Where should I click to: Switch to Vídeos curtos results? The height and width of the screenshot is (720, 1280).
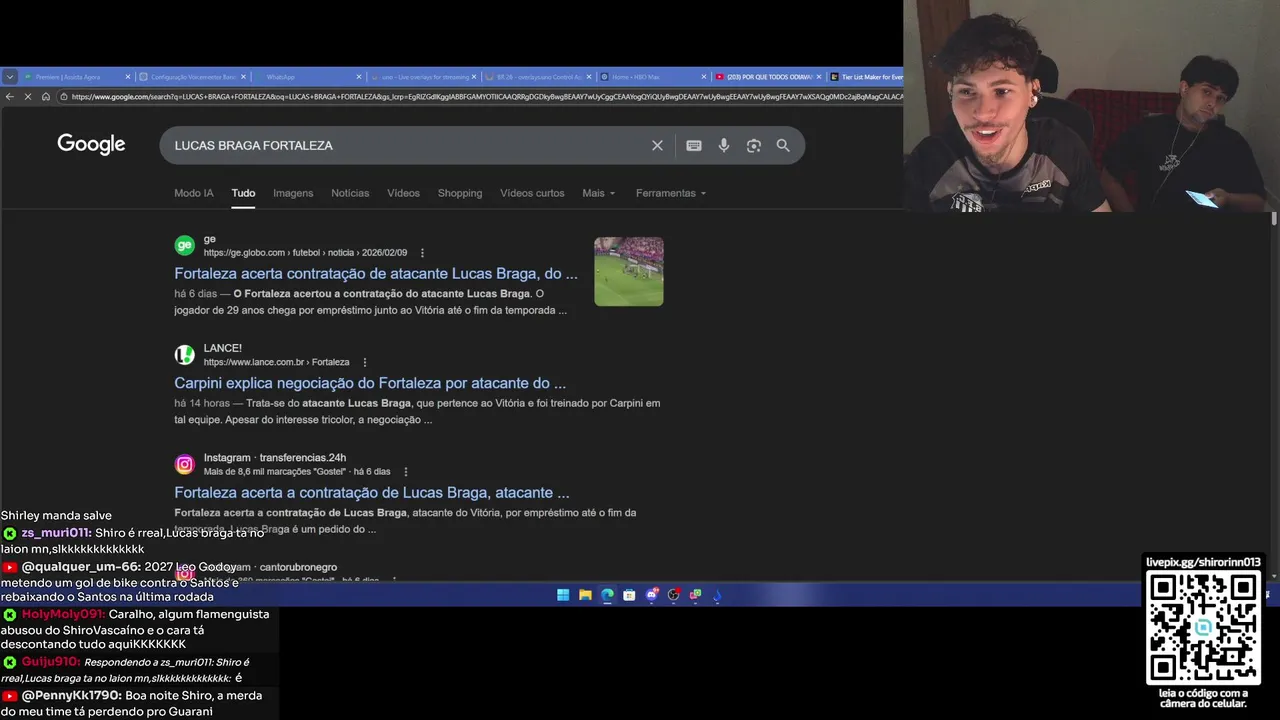pos(532,193)
